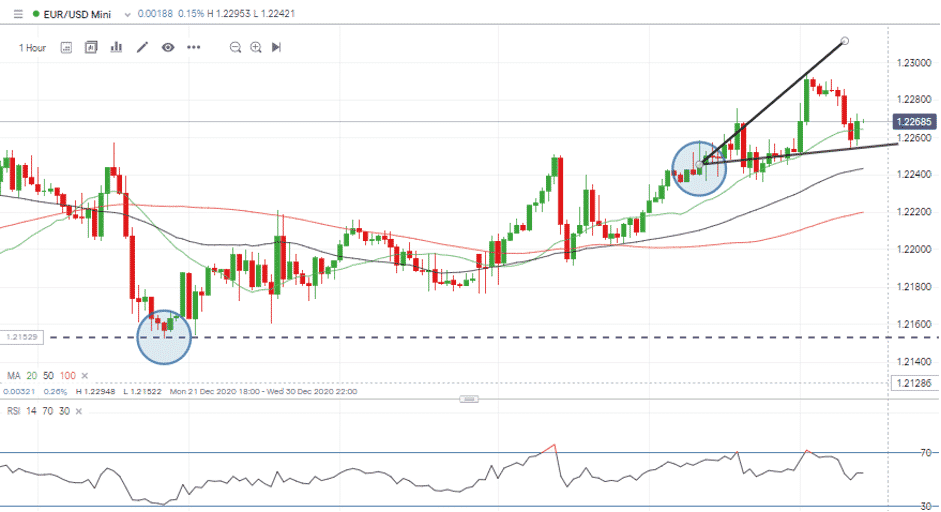Select the pencil drawing tool
This screenshot has height=512, width=941.
click(142, 47)
